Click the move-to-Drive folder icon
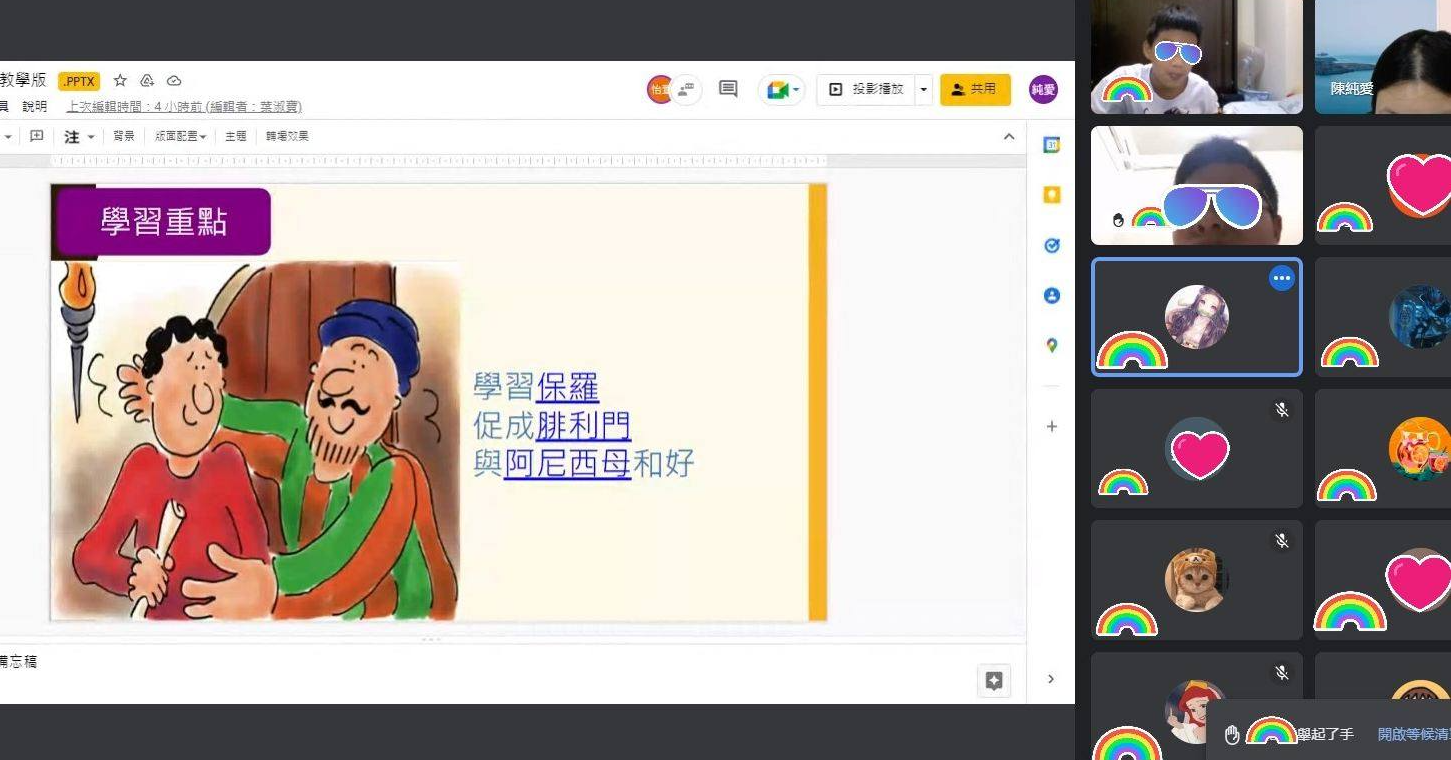This screenshot has width=1451, height=760. click(147, 81)
